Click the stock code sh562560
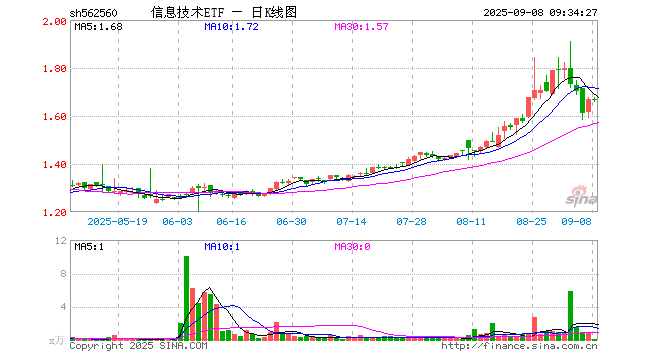The image size is (660, 360). [x=93, y=13]
